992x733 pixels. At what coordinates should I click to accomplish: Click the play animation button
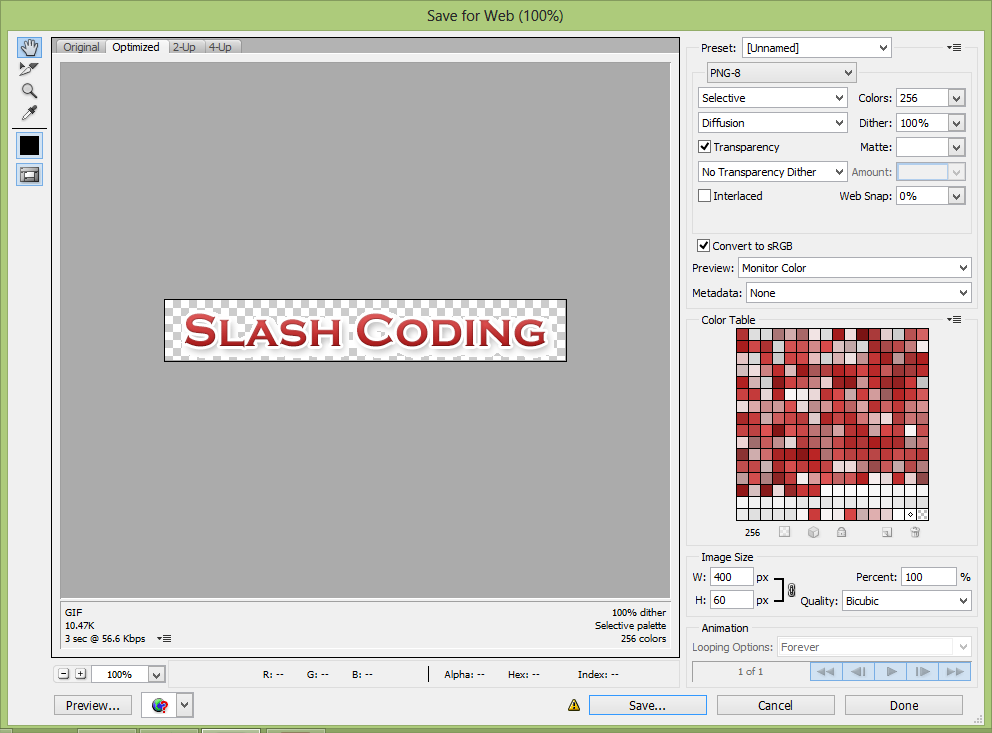point(891,671)
